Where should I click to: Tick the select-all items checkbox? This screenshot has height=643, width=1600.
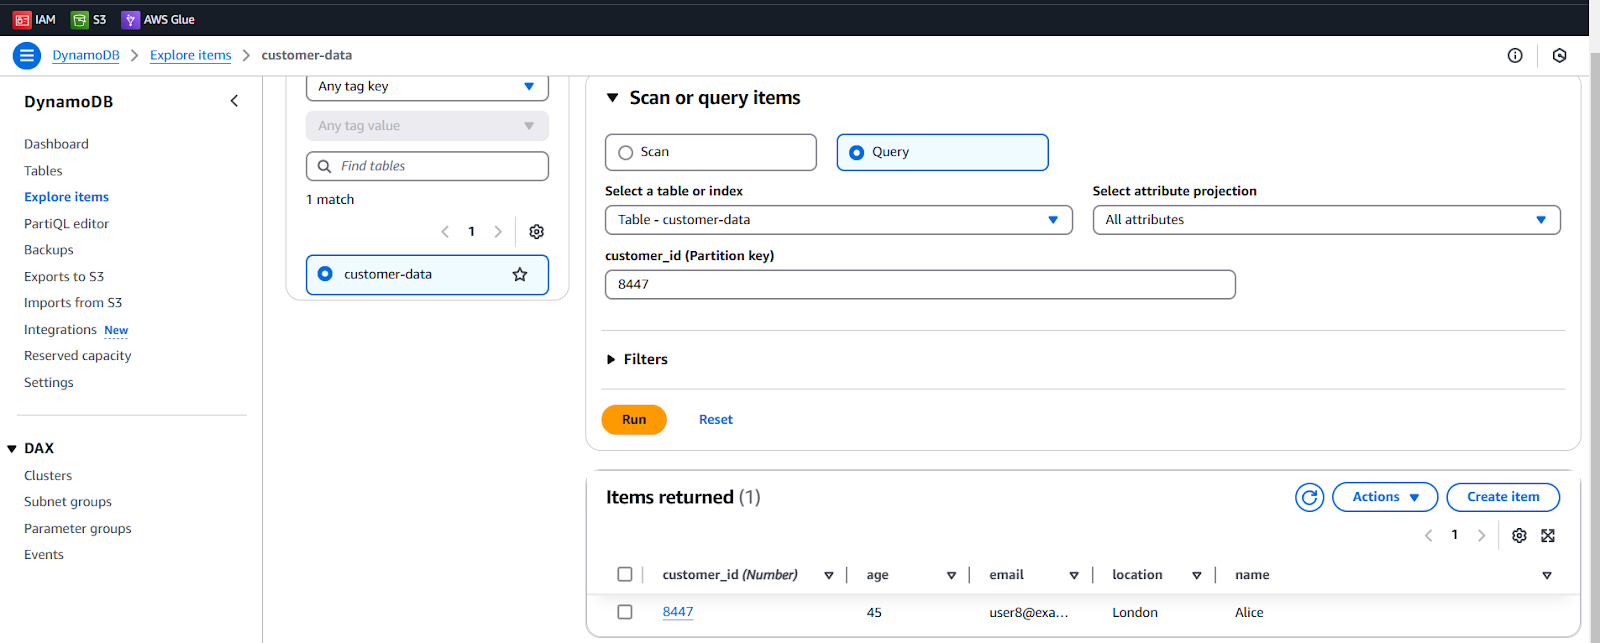click(625, 575)
